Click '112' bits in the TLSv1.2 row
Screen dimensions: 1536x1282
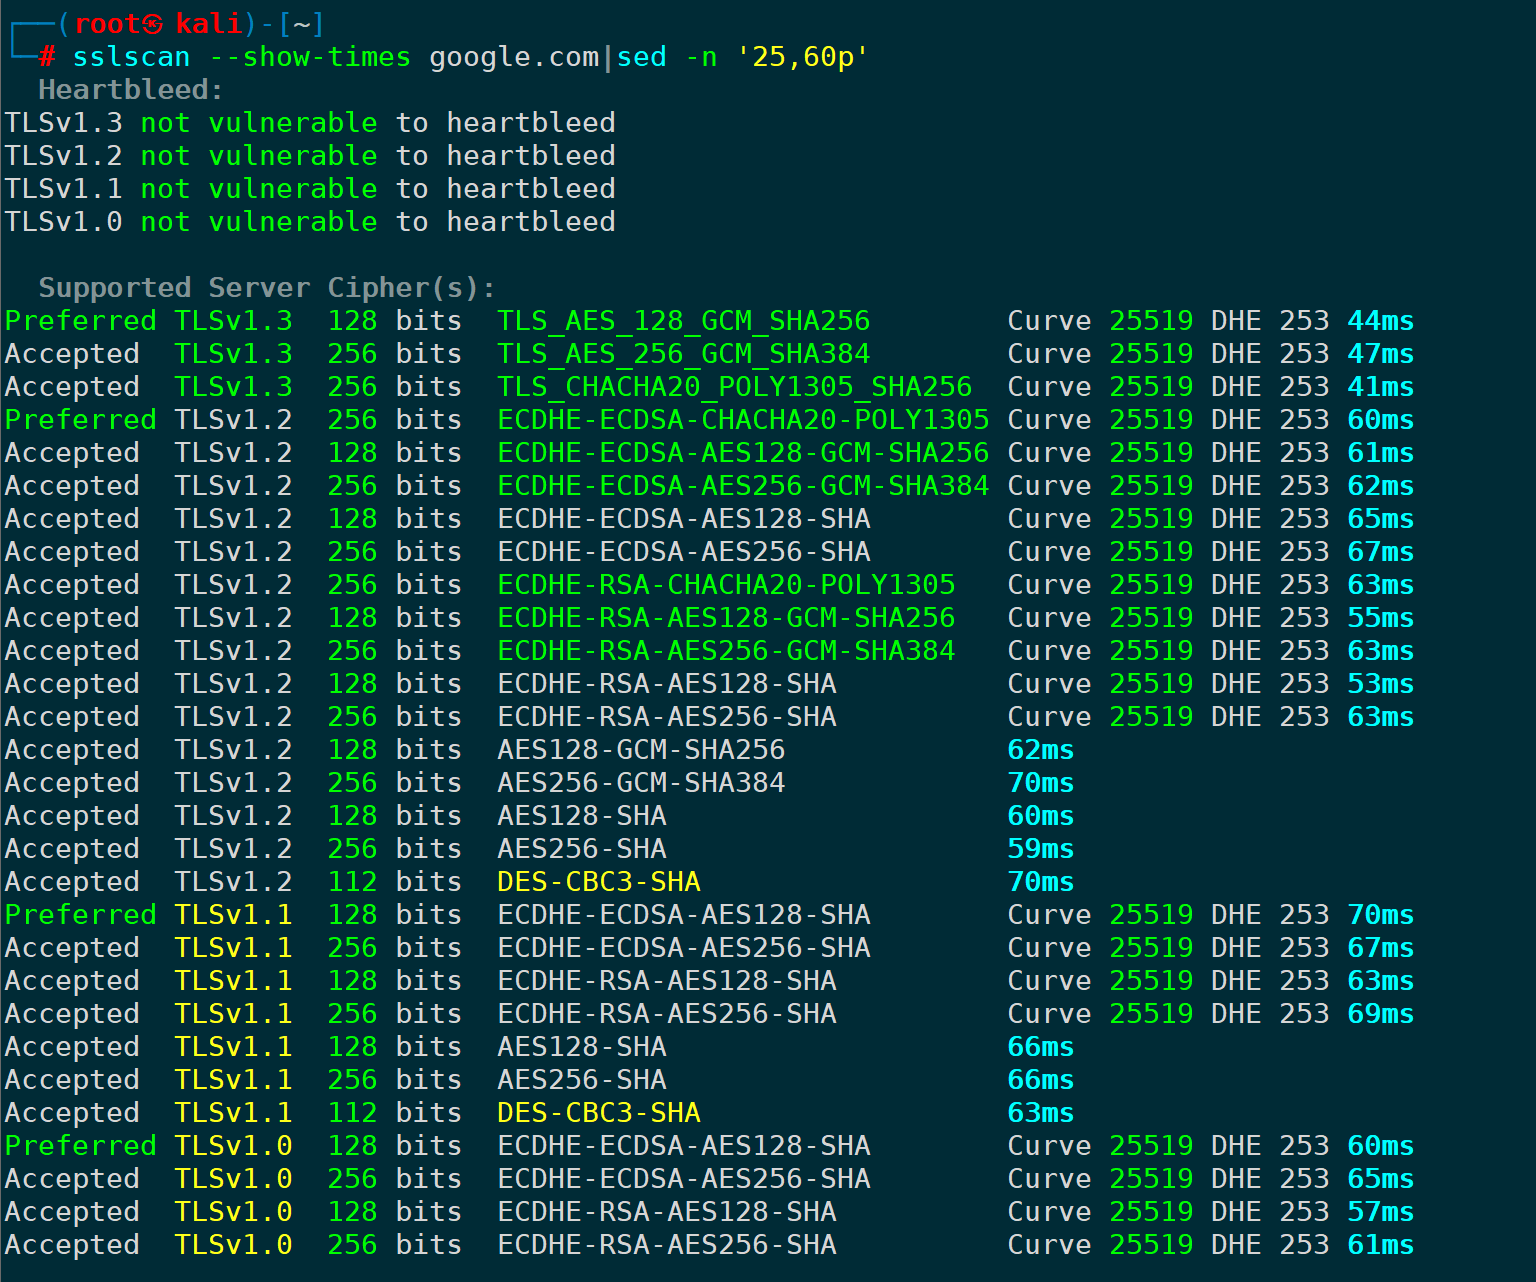pyautogui.click(x=352, y=882)
